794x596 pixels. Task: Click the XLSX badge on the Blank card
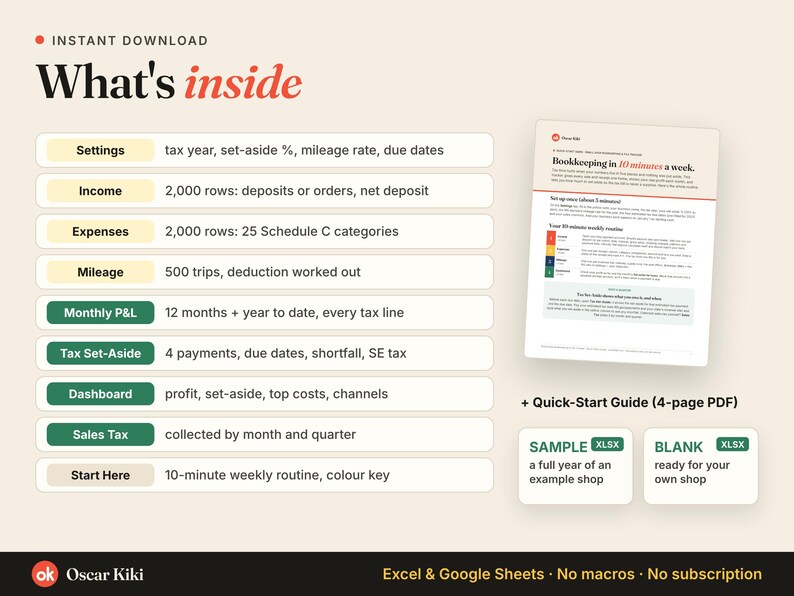(732, 444)
